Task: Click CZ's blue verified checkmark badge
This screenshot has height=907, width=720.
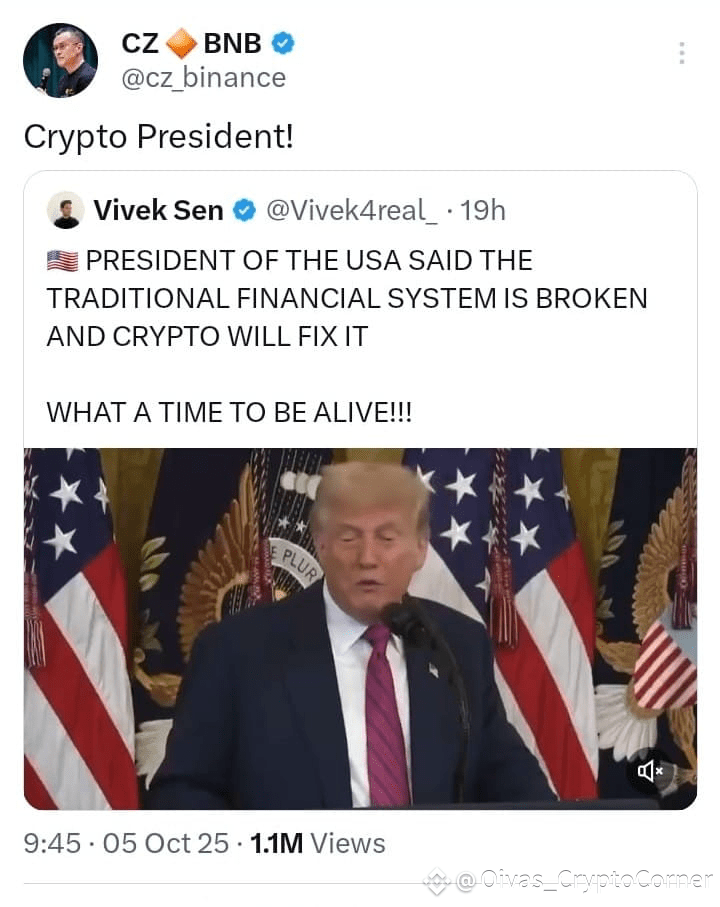Action: click(283, 43)
